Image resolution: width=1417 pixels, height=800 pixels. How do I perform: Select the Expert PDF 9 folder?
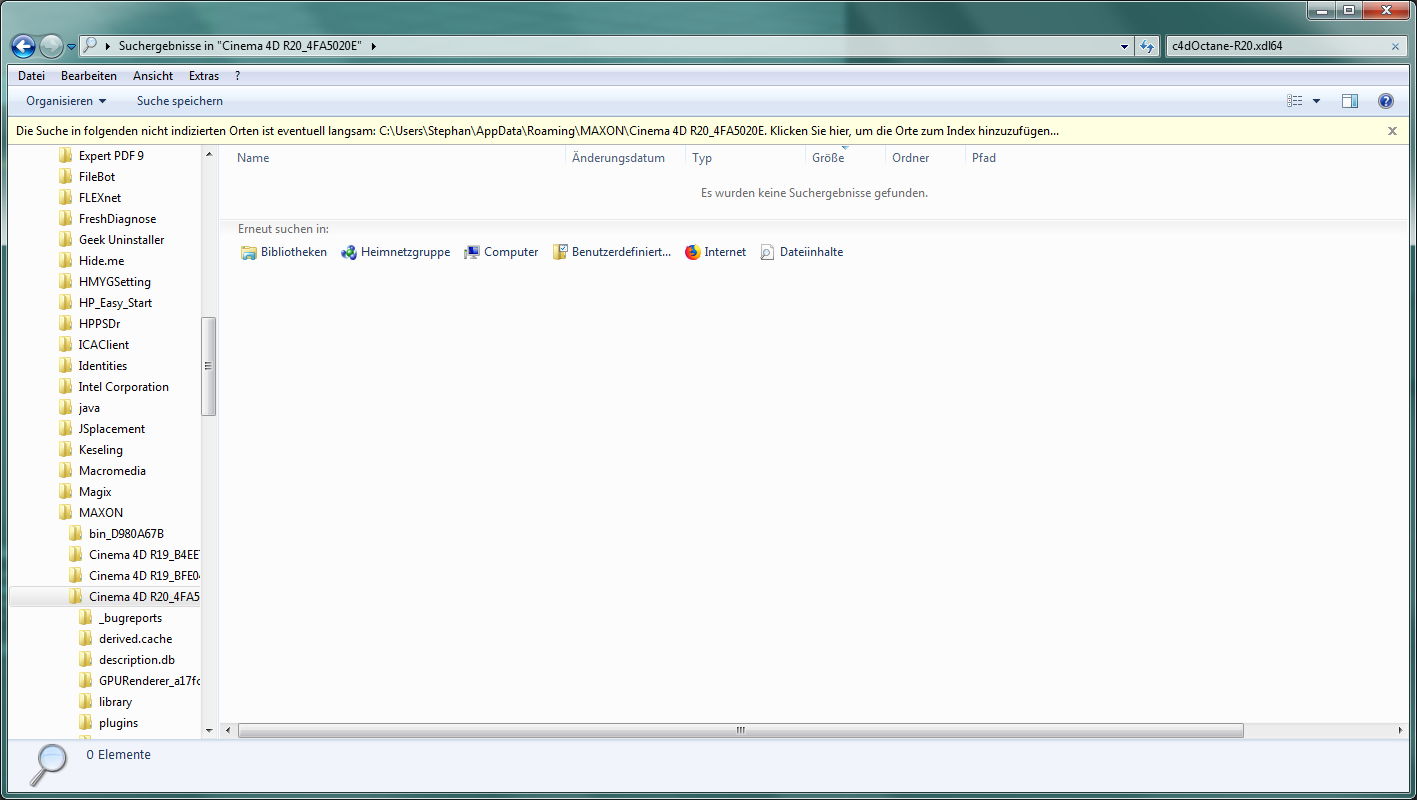[111, 156]
